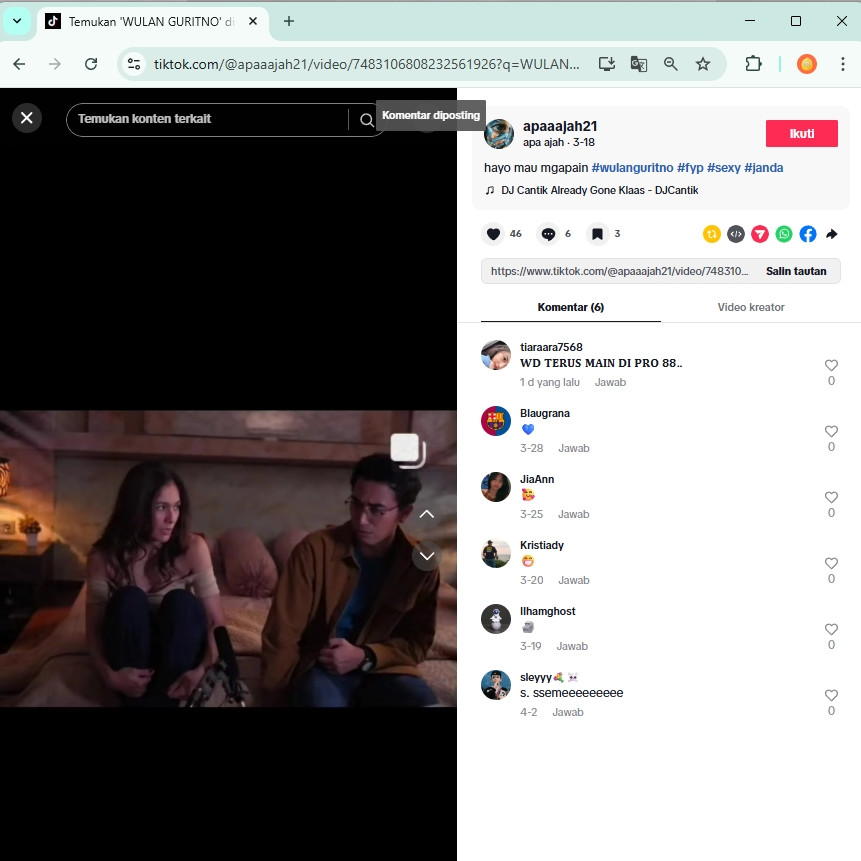861x861 pixels.
Task: Like tiaraara7568's comment
Action: (x=831, y=365)
